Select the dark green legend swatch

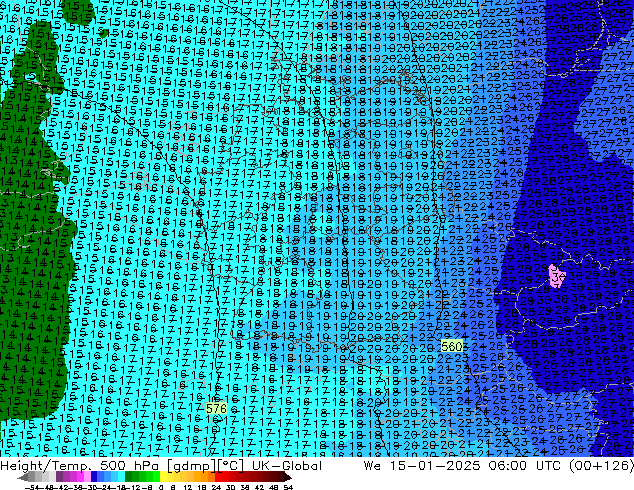click(x=129, y=477)
